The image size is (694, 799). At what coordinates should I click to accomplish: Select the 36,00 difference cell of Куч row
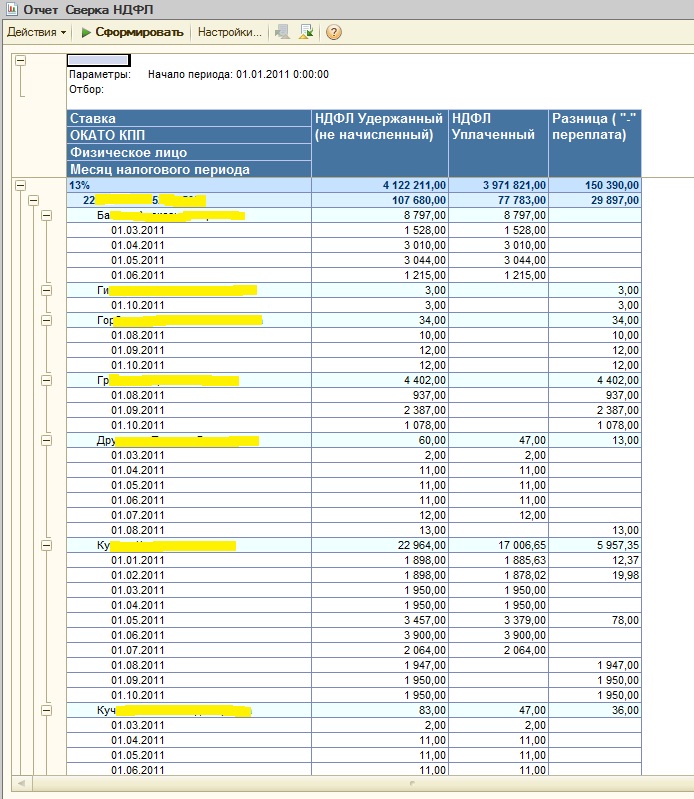coord(595,710)
